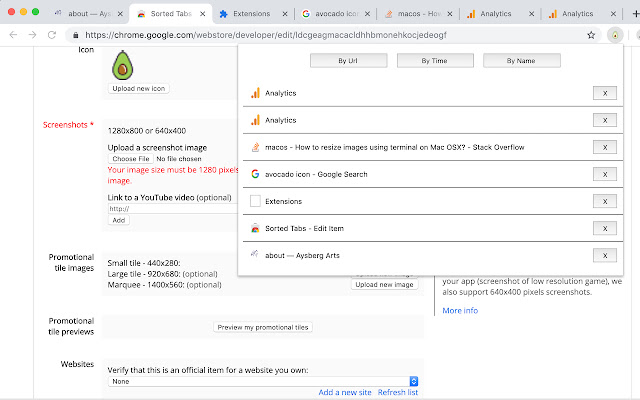Close the last Analytics browser tab
This screenshot has width=640, height=400.
(613, 14)
